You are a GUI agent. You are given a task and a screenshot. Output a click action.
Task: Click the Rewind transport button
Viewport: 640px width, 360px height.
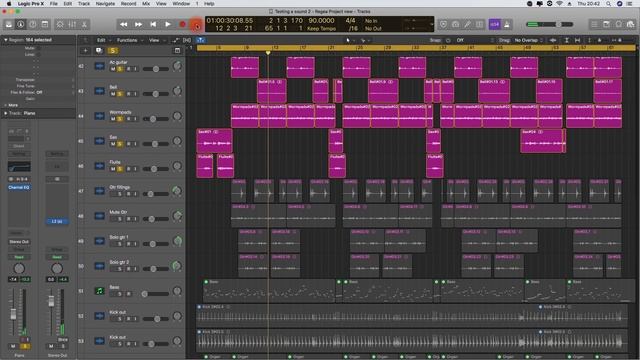[x=123, y=24]
